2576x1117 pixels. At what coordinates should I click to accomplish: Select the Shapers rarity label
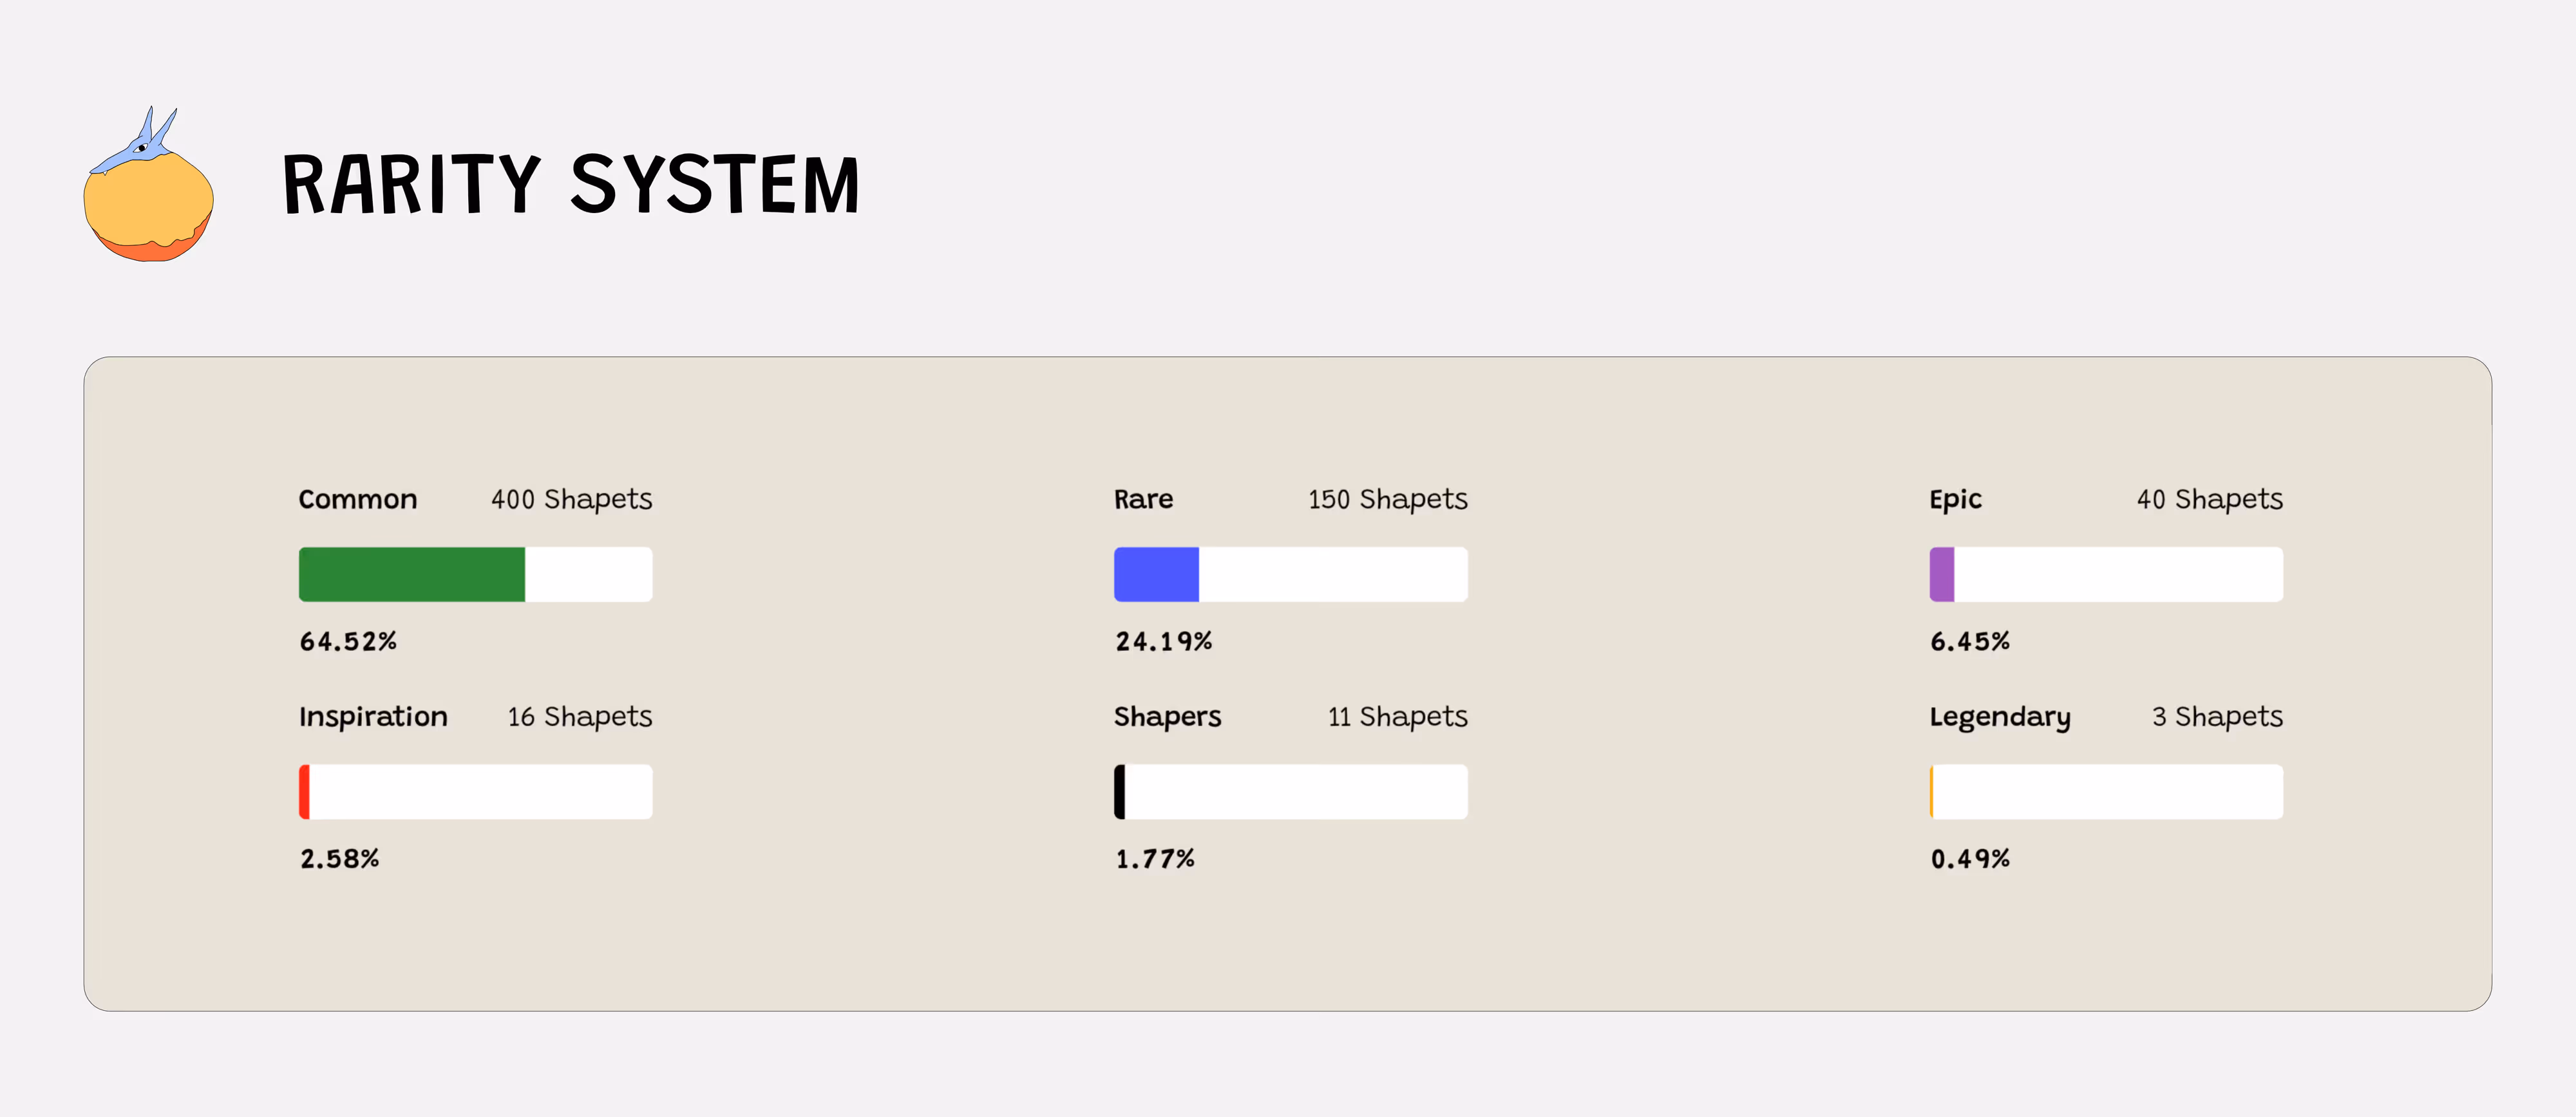coord(1167,717)
